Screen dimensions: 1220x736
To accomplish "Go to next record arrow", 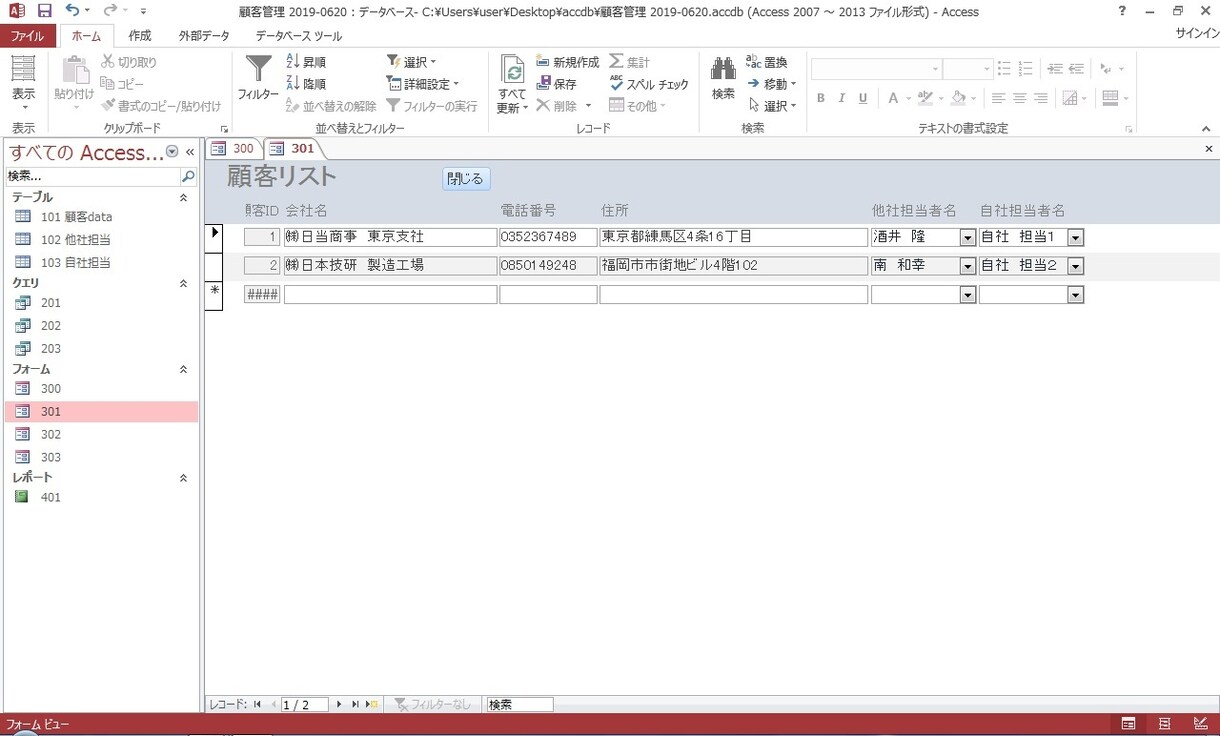I will tap(339, 705).
